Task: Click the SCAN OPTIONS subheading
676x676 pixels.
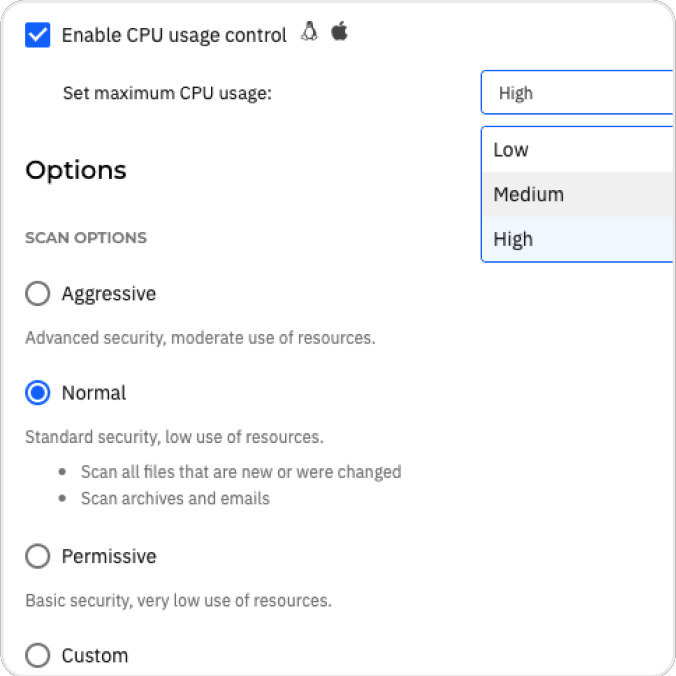Action: [86, 238]
